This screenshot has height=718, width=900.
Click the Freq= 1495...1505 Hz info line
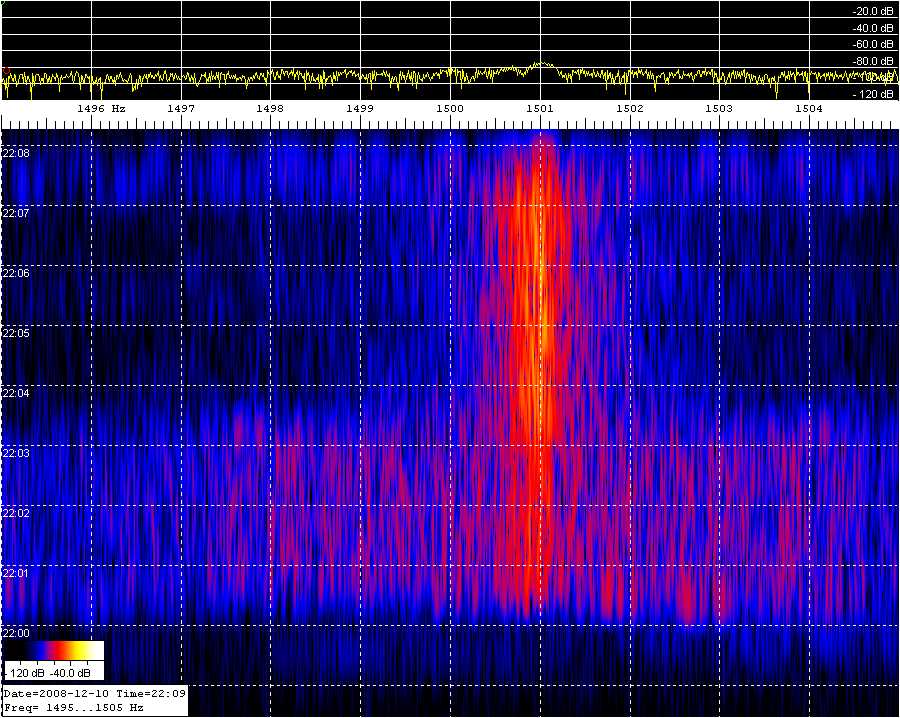click(x=74, y=707)
